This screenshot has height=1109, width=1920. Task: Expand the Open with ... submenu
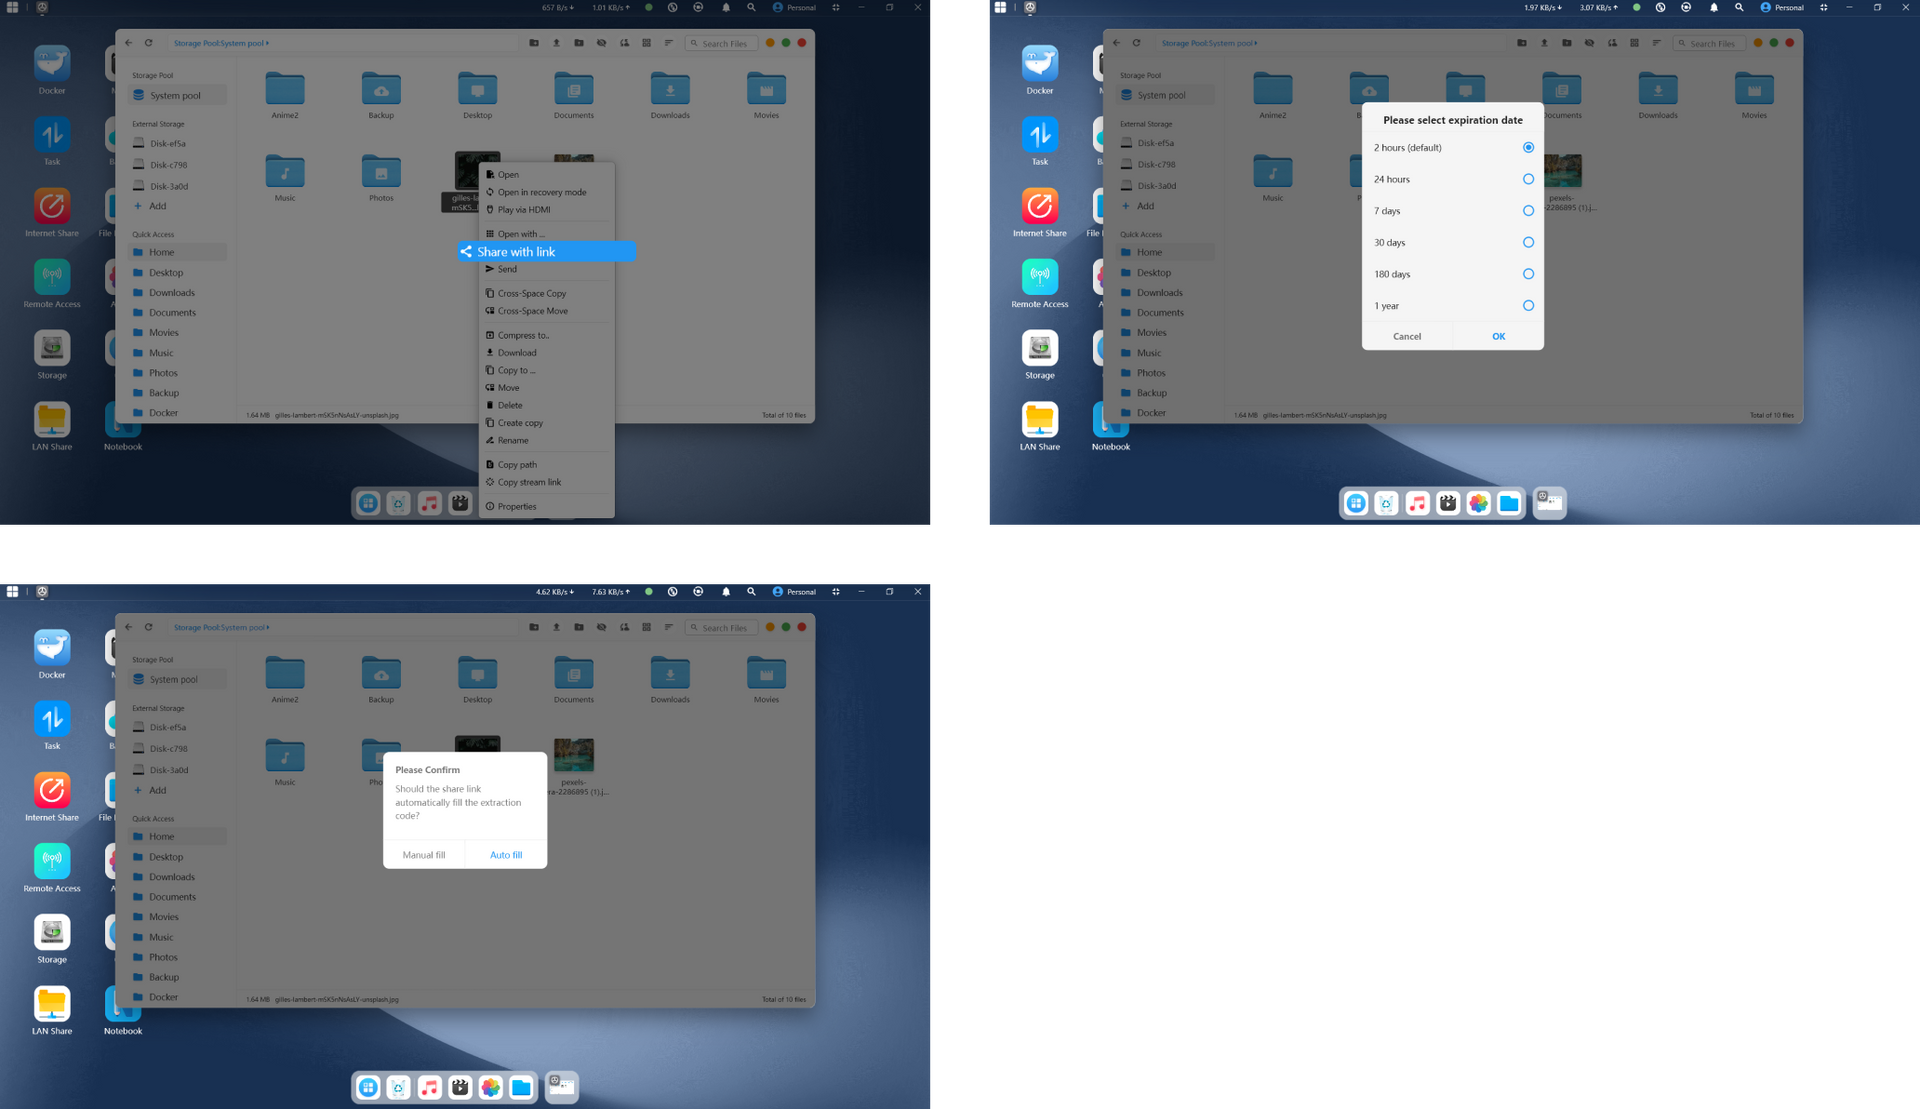[x=521, y=234]
